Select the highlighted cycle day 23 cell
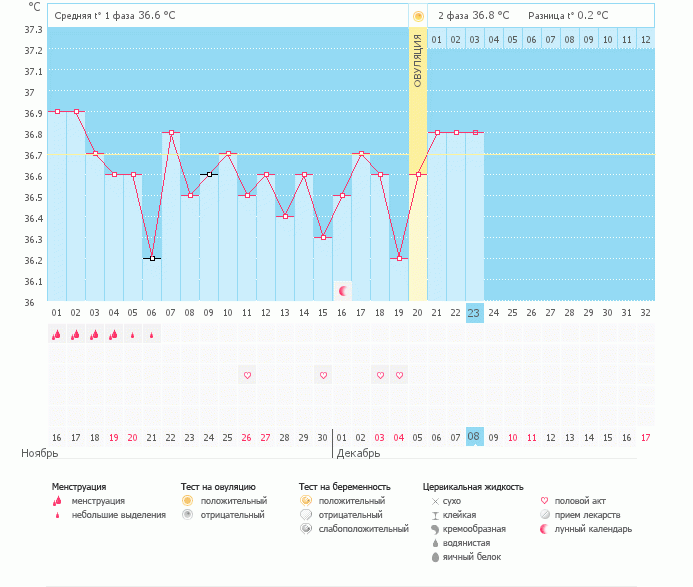 click(x=475, y=312)
